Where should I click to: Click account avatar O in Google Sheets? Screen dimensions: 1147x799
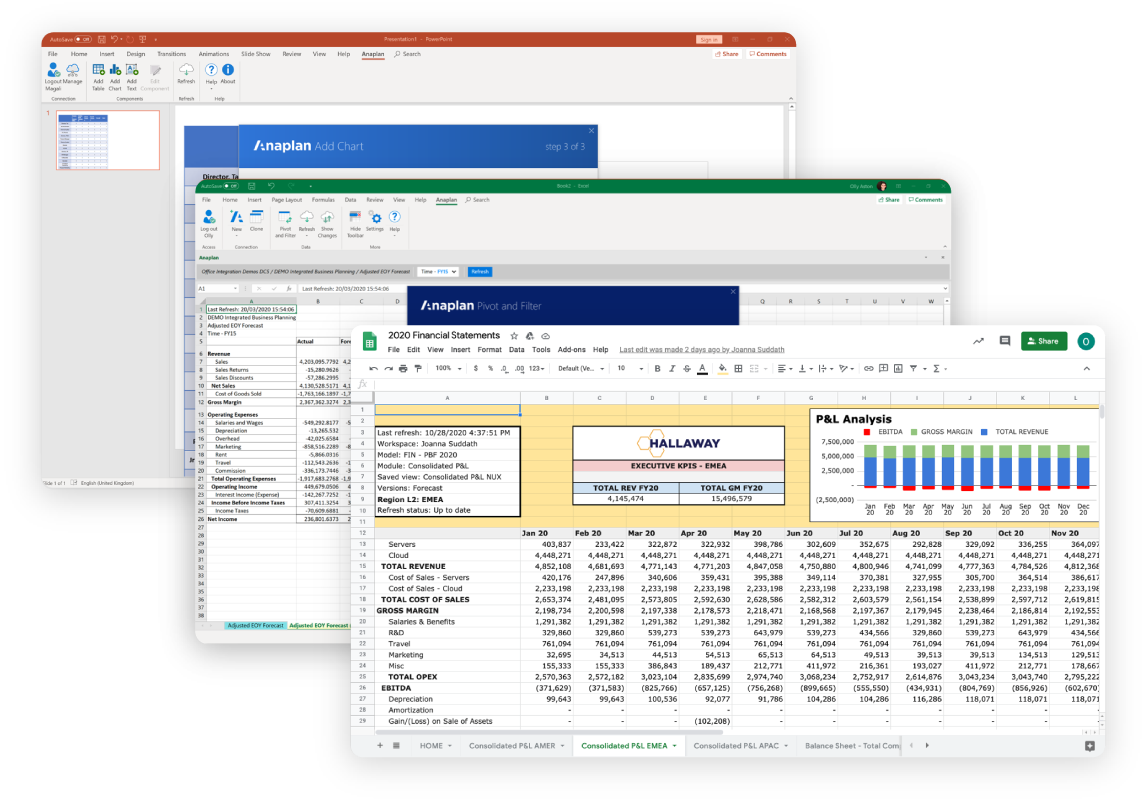[1086, 341]
